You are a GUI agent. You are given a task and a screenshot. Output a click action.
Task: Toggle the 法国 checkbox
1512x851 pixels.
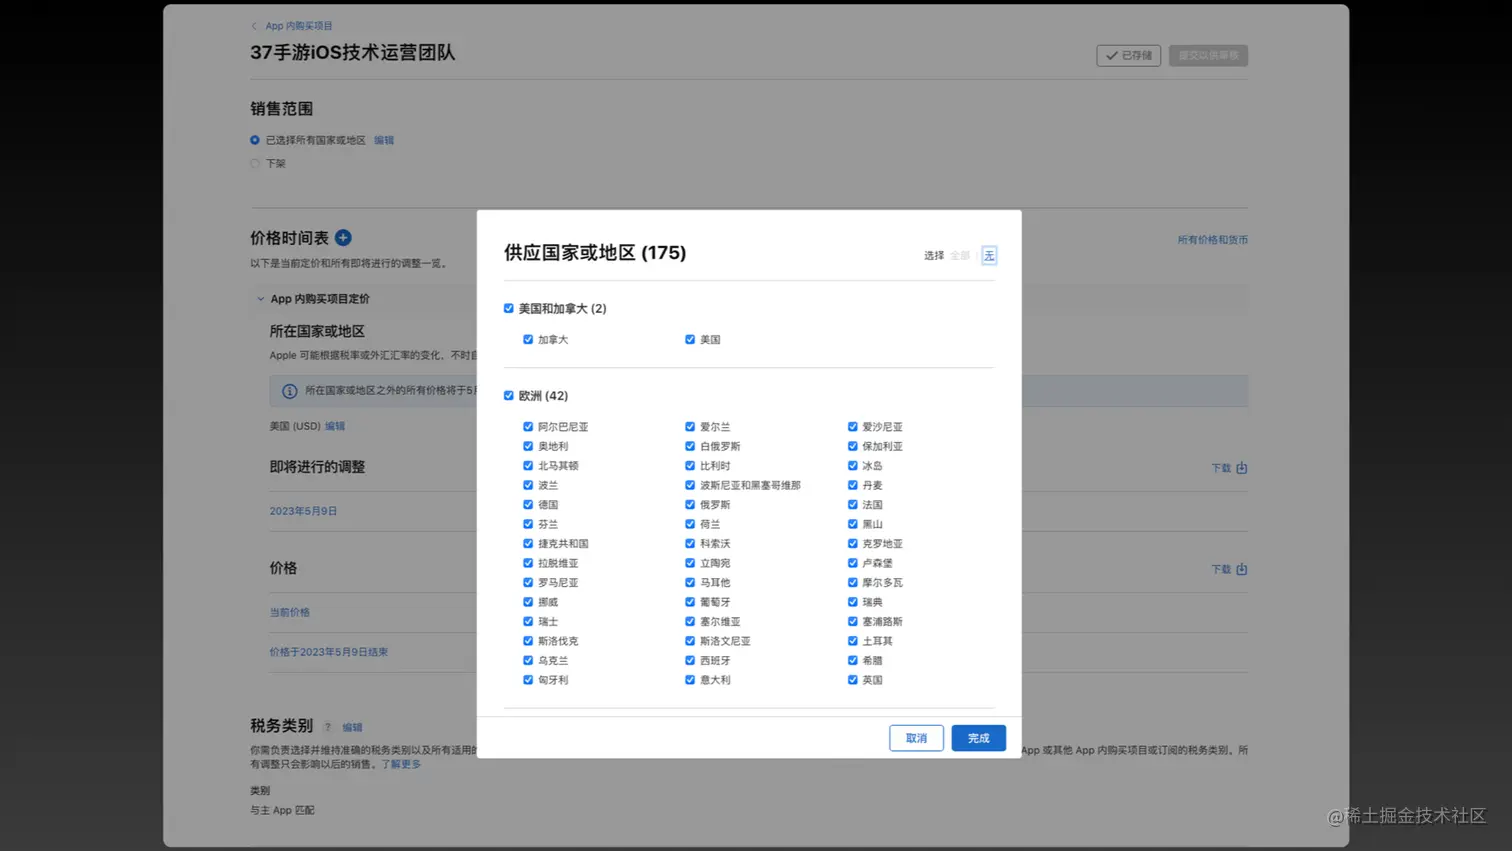click(853, 505)
